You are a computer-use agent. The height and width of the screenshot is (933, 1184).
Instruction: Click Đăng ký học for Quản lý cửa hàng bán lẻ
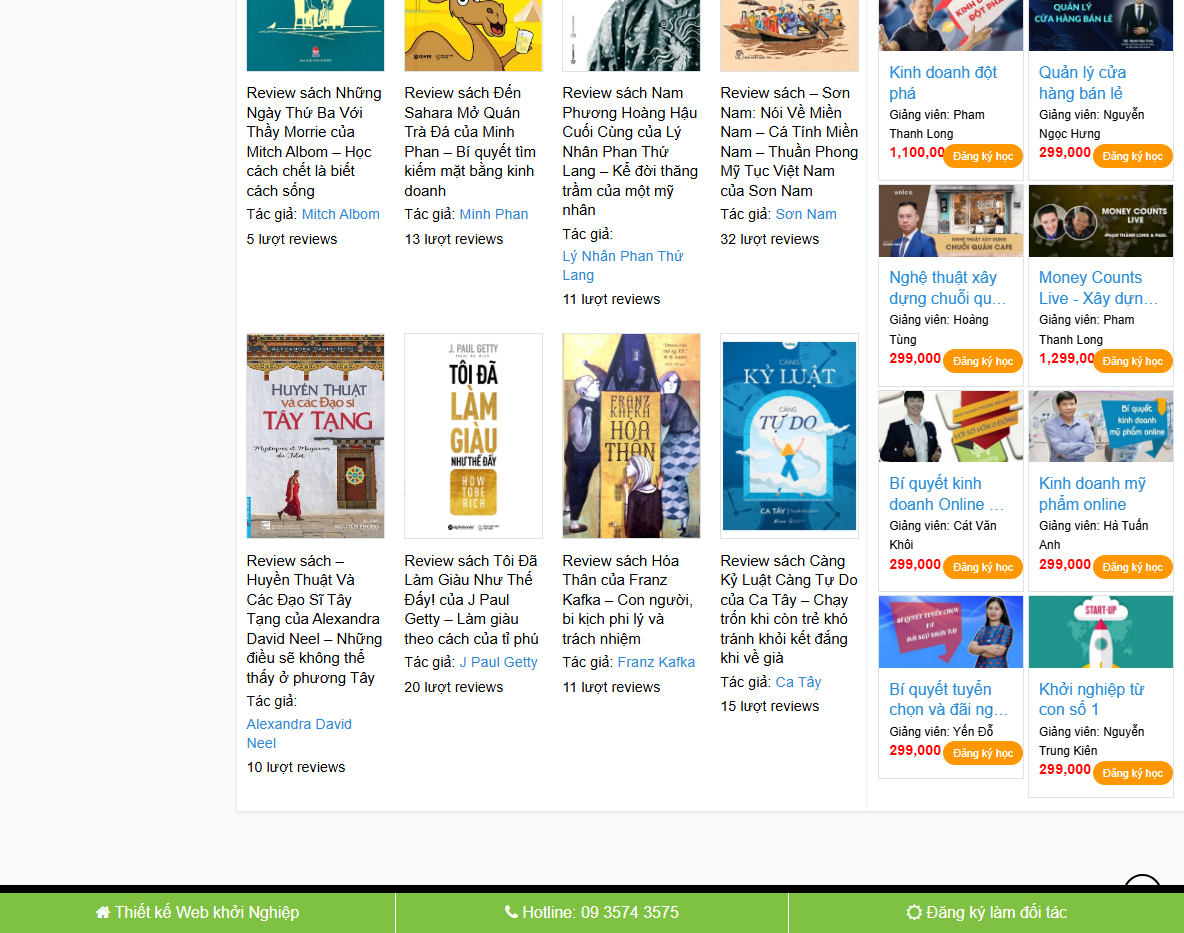coord(1132,156)
